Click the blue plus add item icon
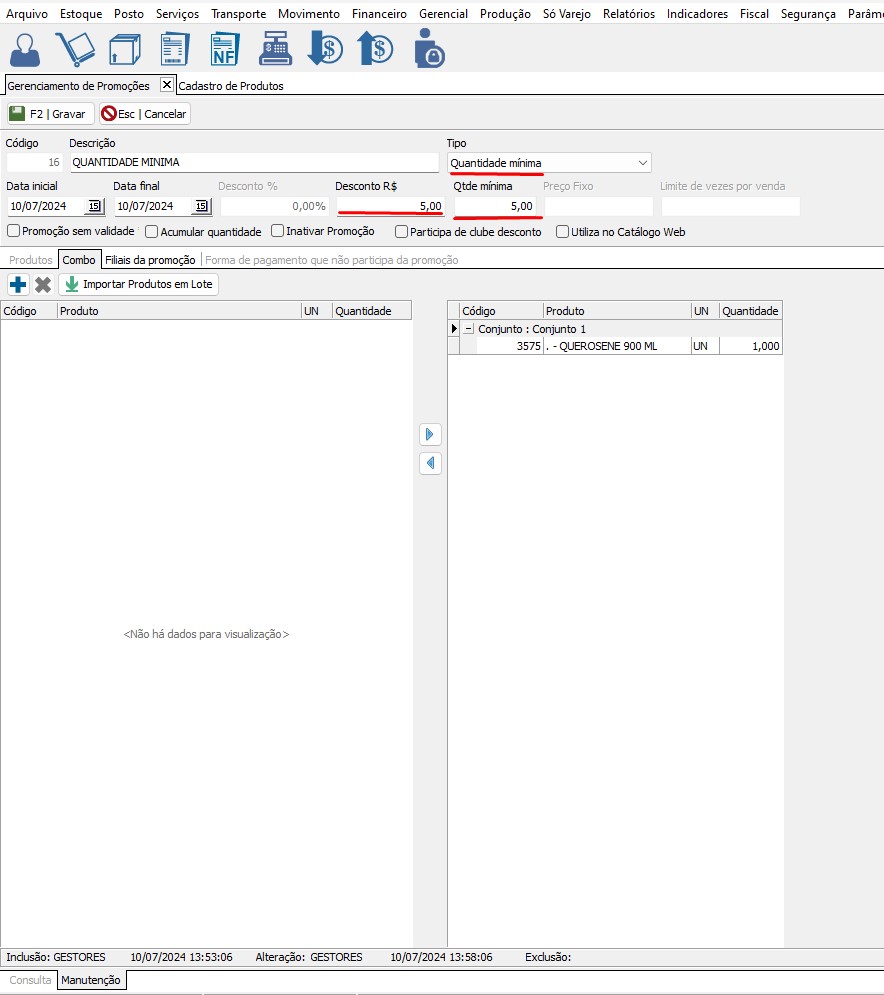This screenshot has height=995, width=884. click(x=17, y=285)
